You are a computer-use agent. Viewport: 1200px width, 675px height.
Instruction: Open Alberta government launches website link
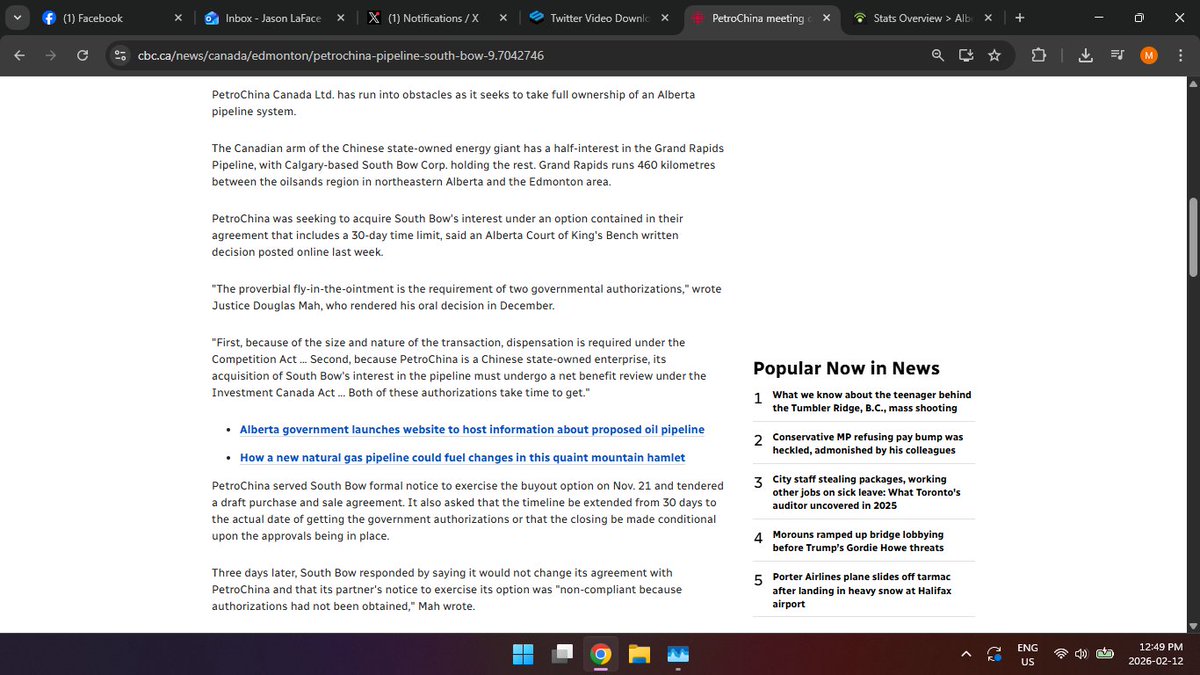pos(472,429)
